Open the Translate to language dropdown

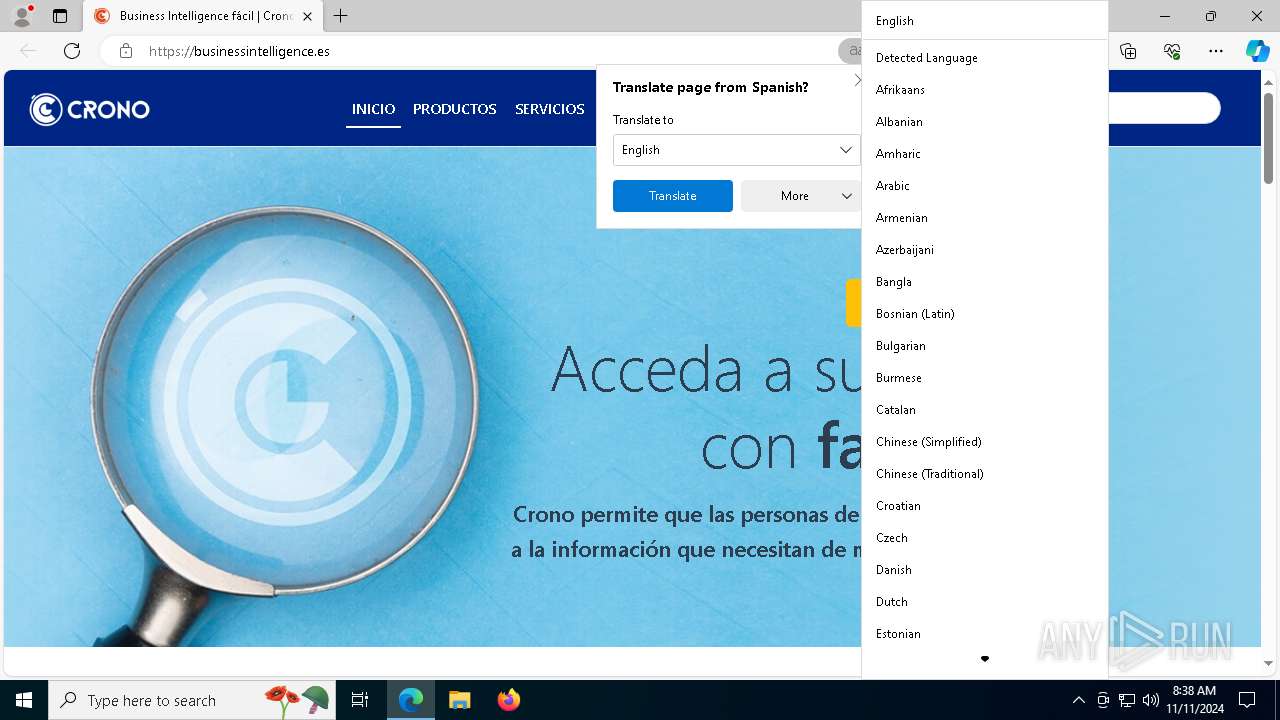[x=736, y=150]
